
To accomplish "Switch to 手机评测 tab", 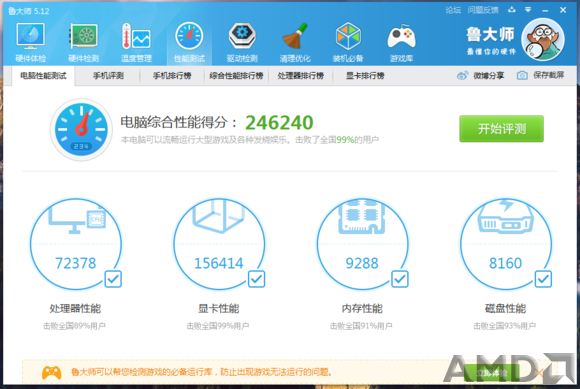I will 108,76.
